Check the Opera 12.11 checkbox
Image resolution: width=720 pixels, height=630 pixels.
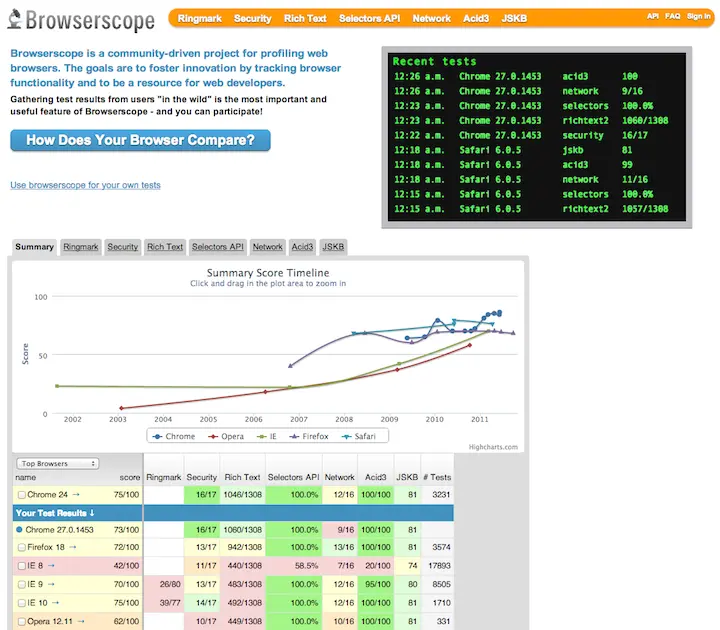click(22, 622)
